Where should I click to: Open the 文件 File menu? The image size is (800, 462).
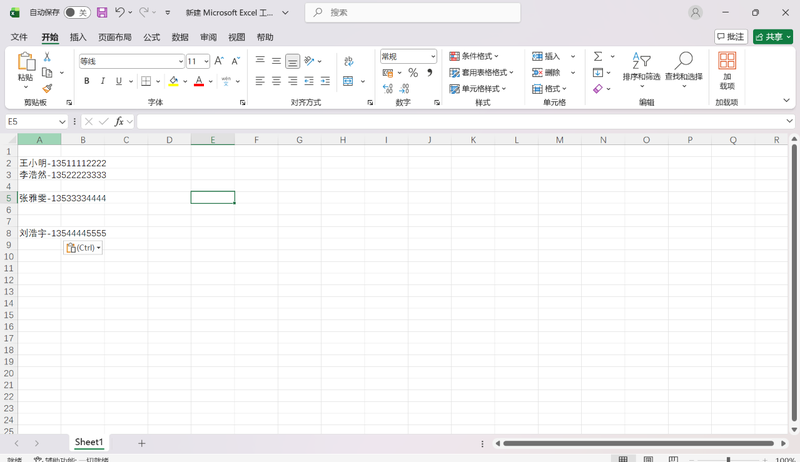(x=19, y=37)
